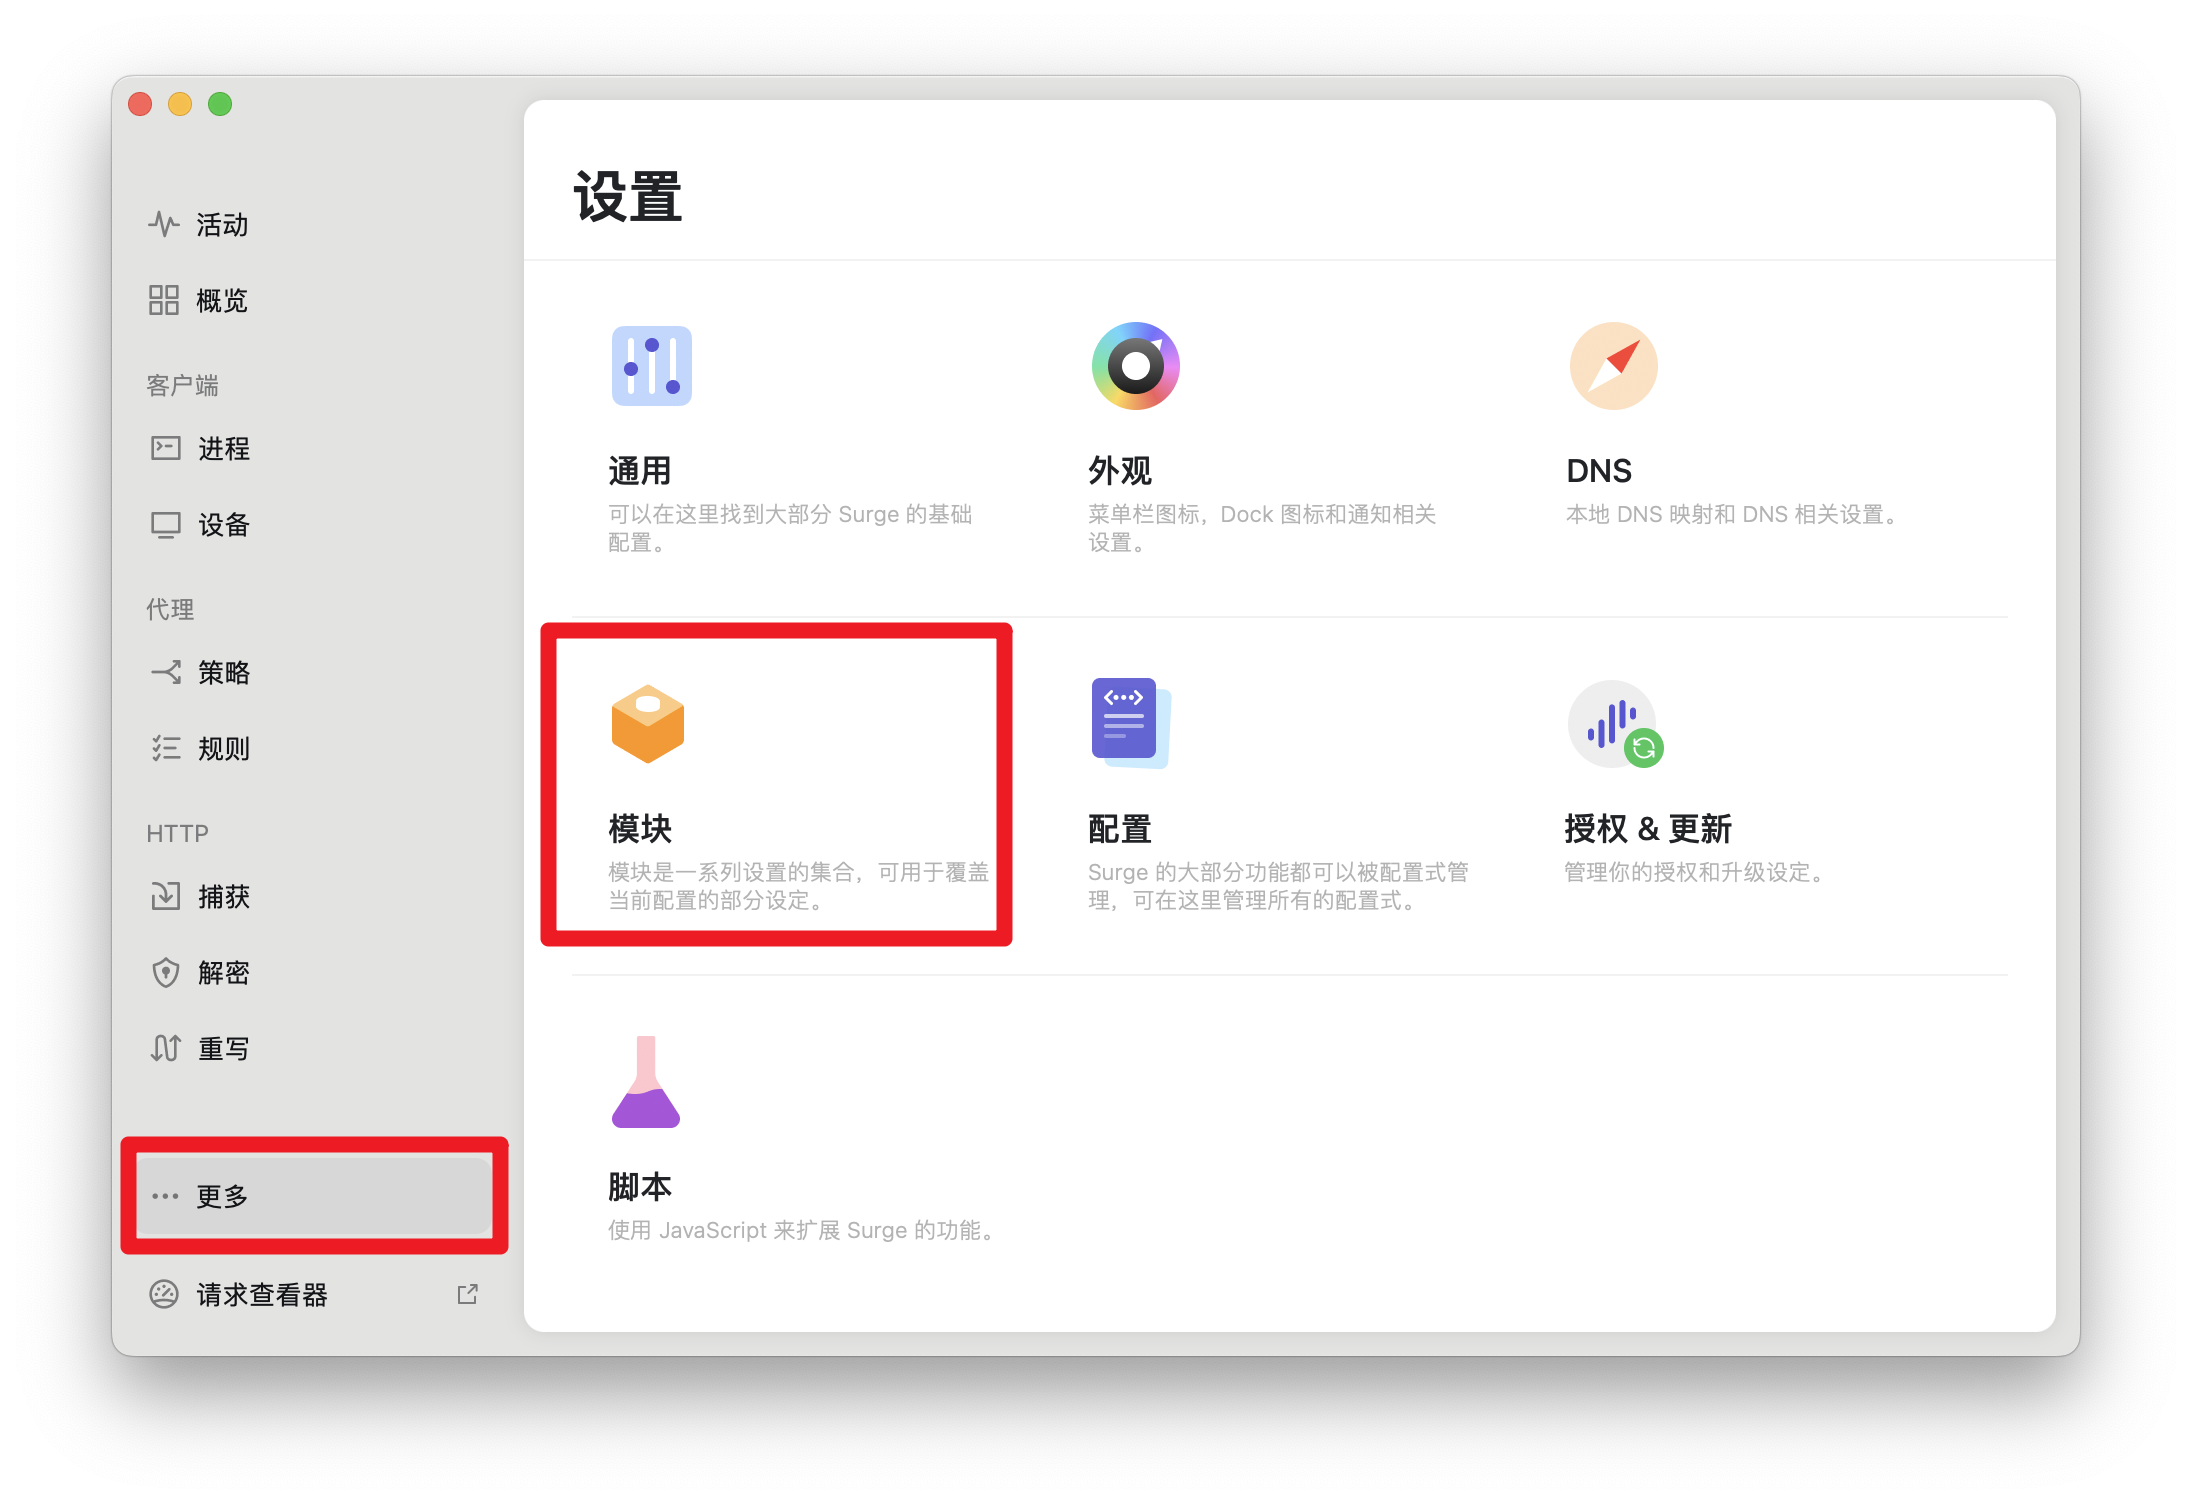
Task: Open the 脚本 script flask icon
Action: pyautogui.click(x=646, y=1083)
